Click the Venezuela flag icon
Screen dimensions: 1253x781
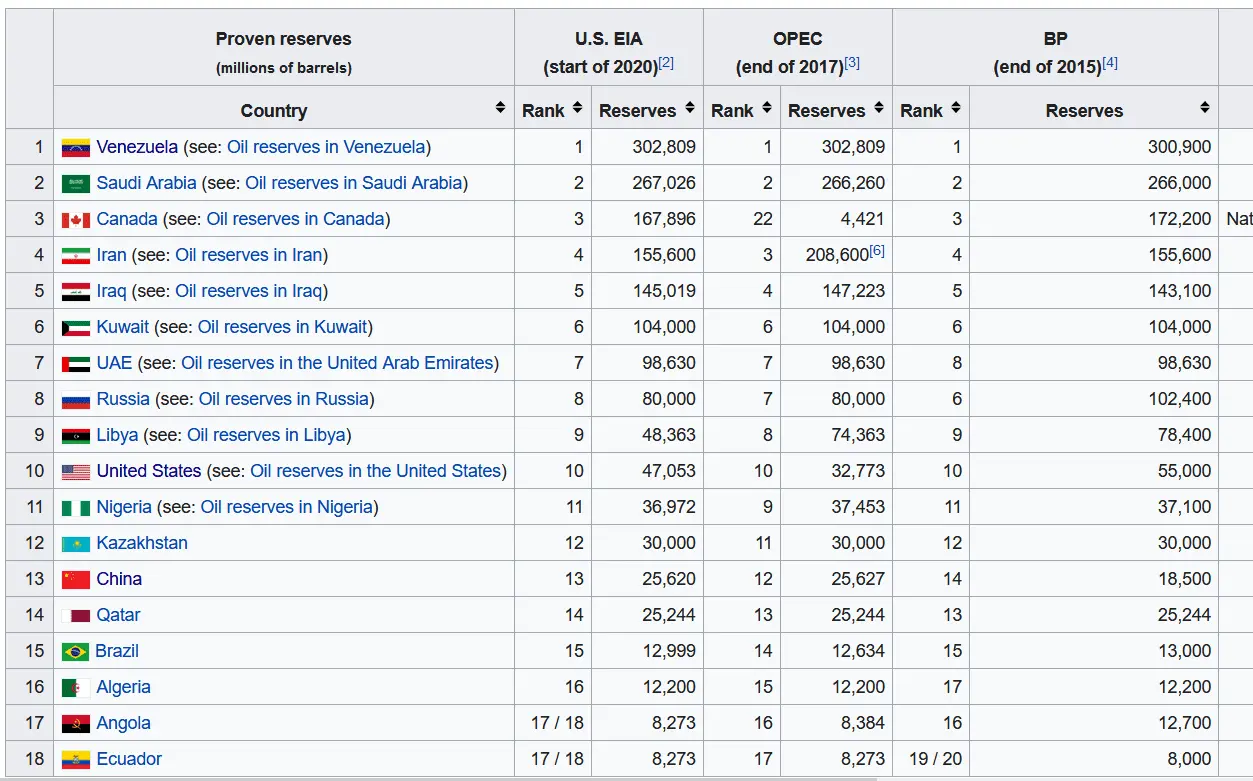click(76, 148)
